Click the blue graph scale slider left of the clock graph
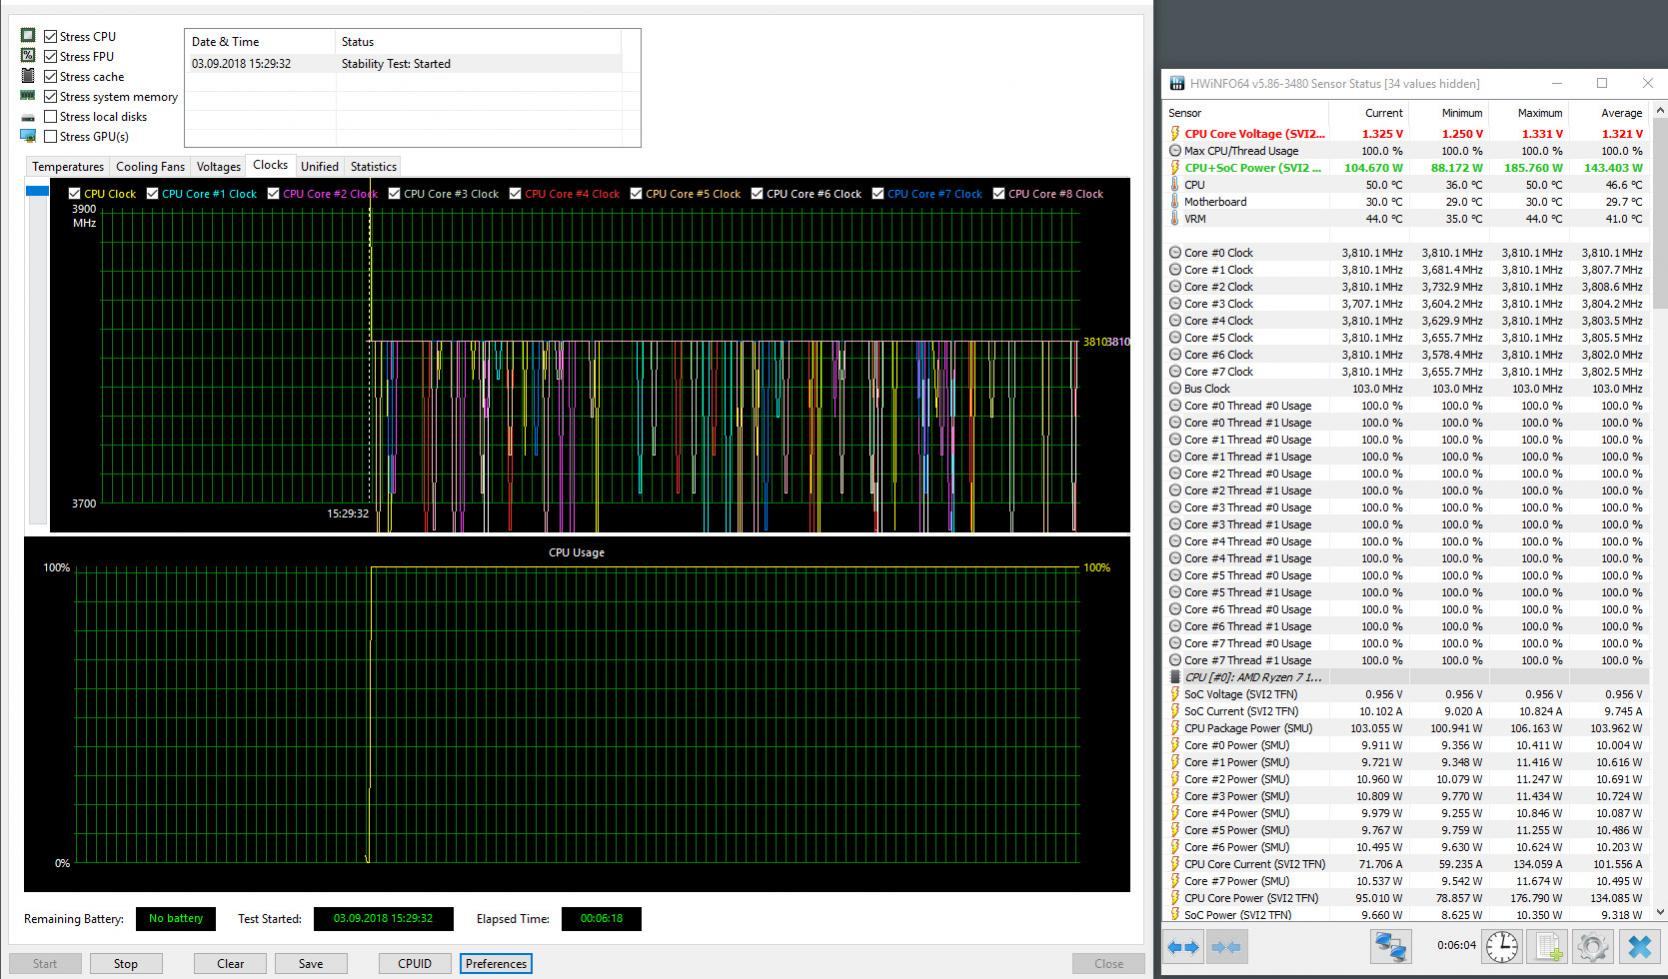This screenshot has width=1668, height=979. click(37, 190)
